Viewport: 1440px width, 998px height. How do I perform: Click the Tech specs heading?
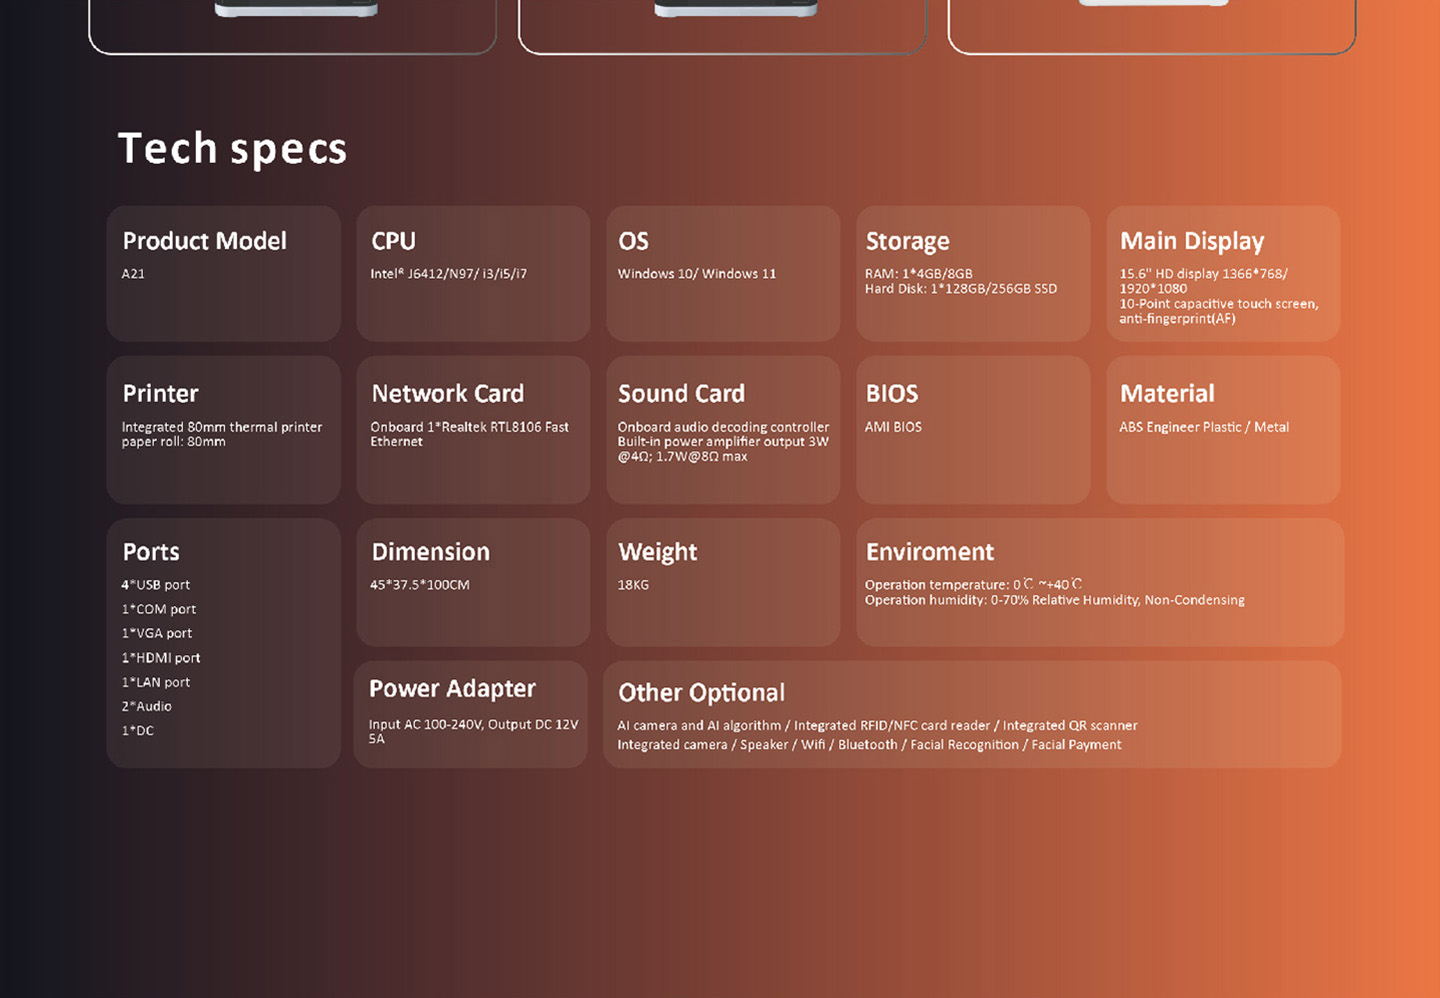point(232,149)
